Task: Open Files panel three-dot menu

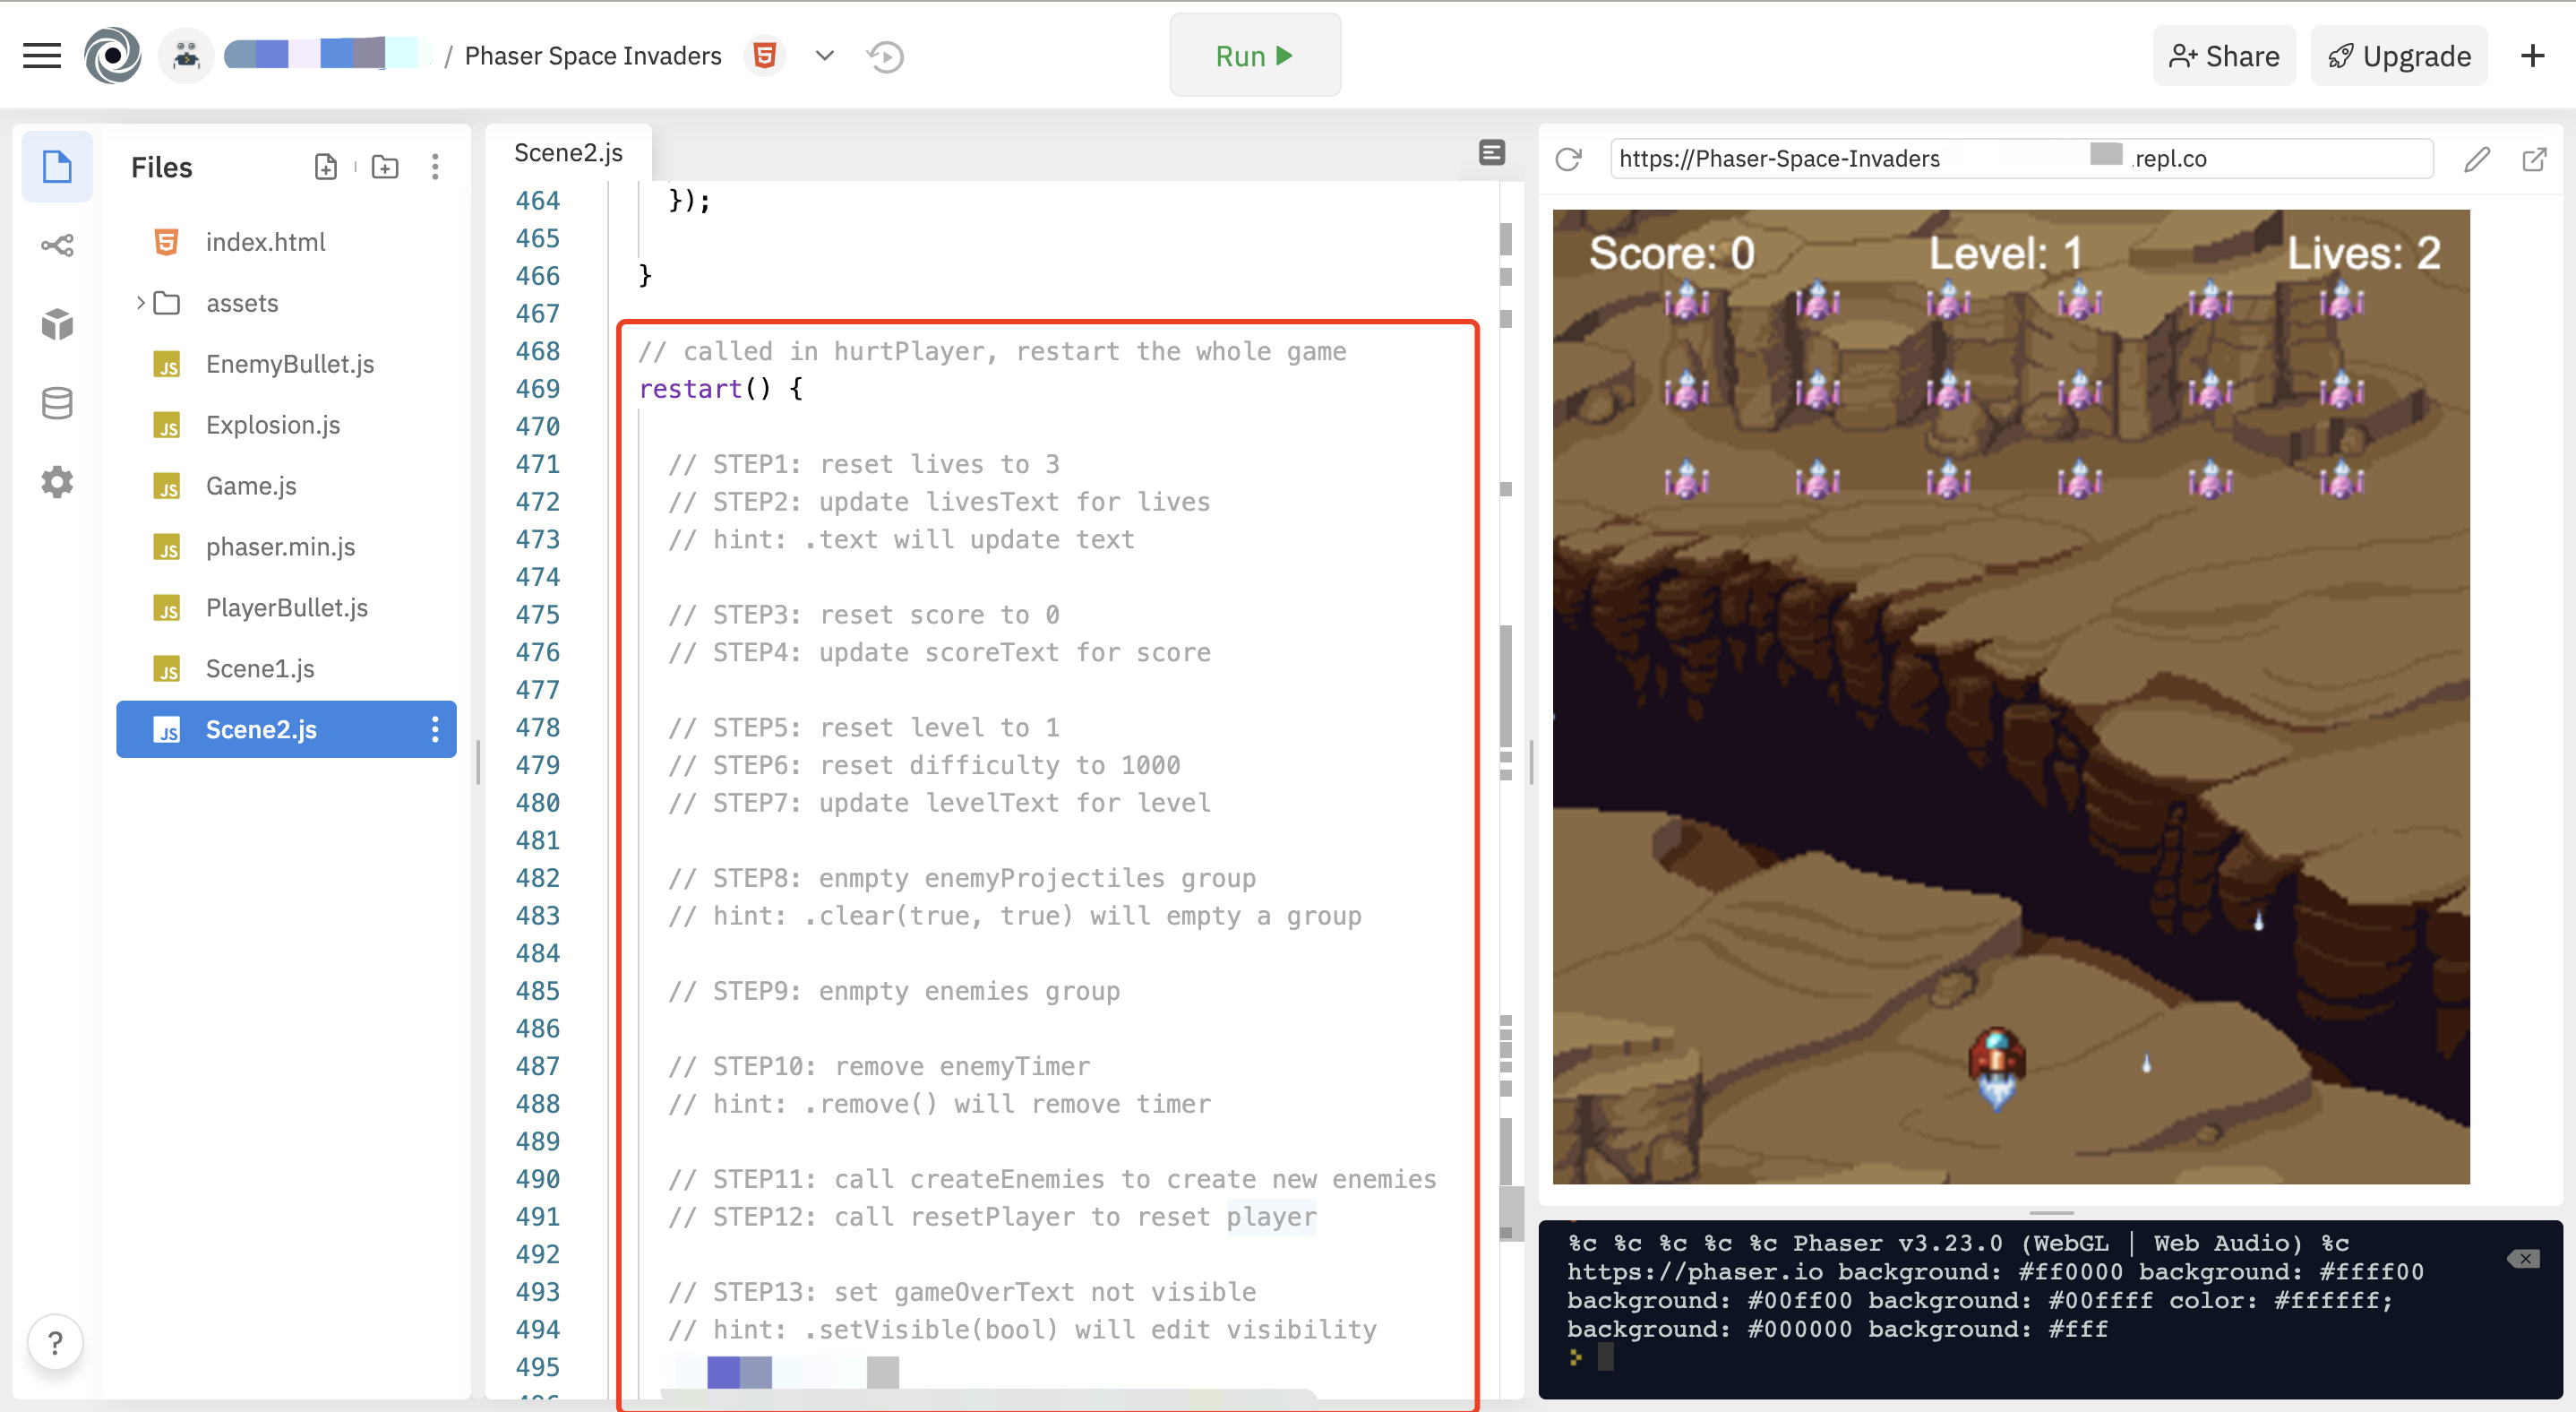Action: tap(435, 167)
